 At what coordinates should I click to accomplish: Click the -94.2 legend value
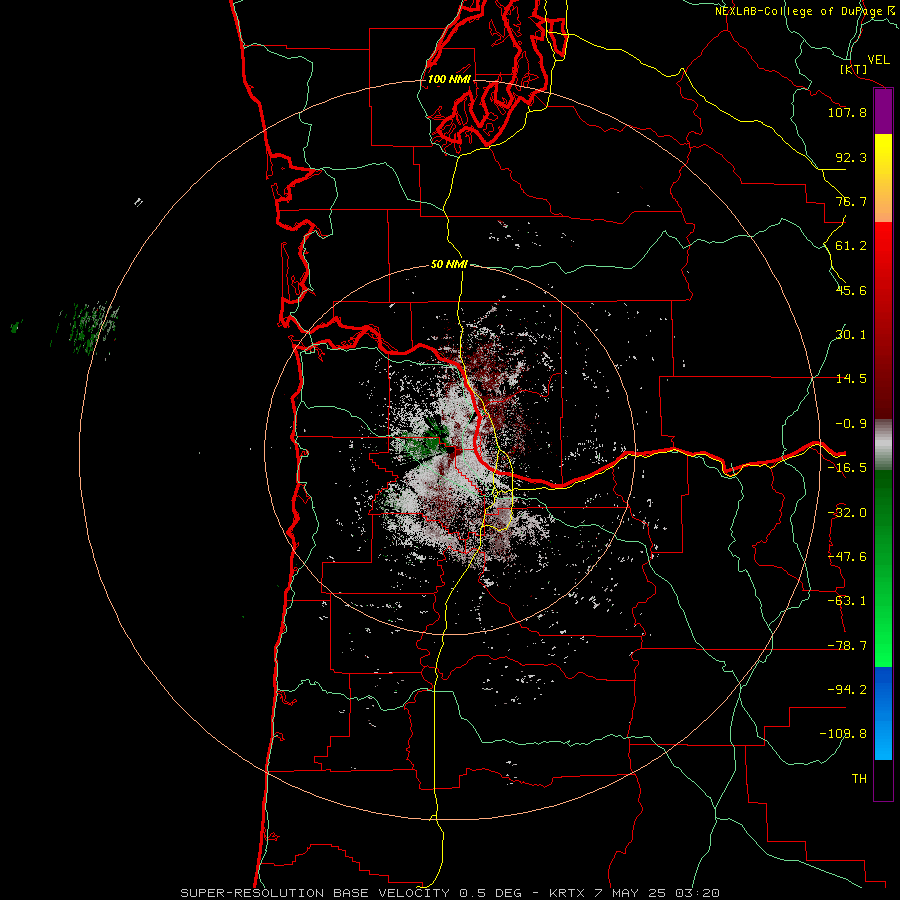tap(847, 690)
